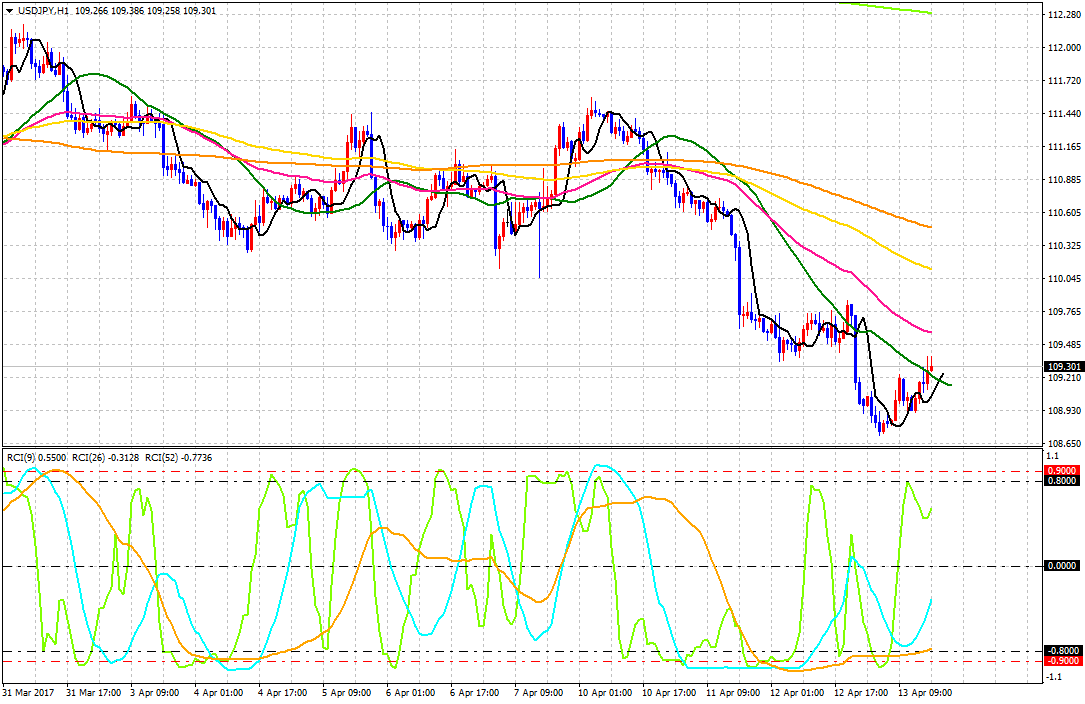Image resolution: width=1085 pixels, height=704 pixels.
Task: Click the red -0.9000 level tag
Action: pyautogui.click(x=1061, y=661)
